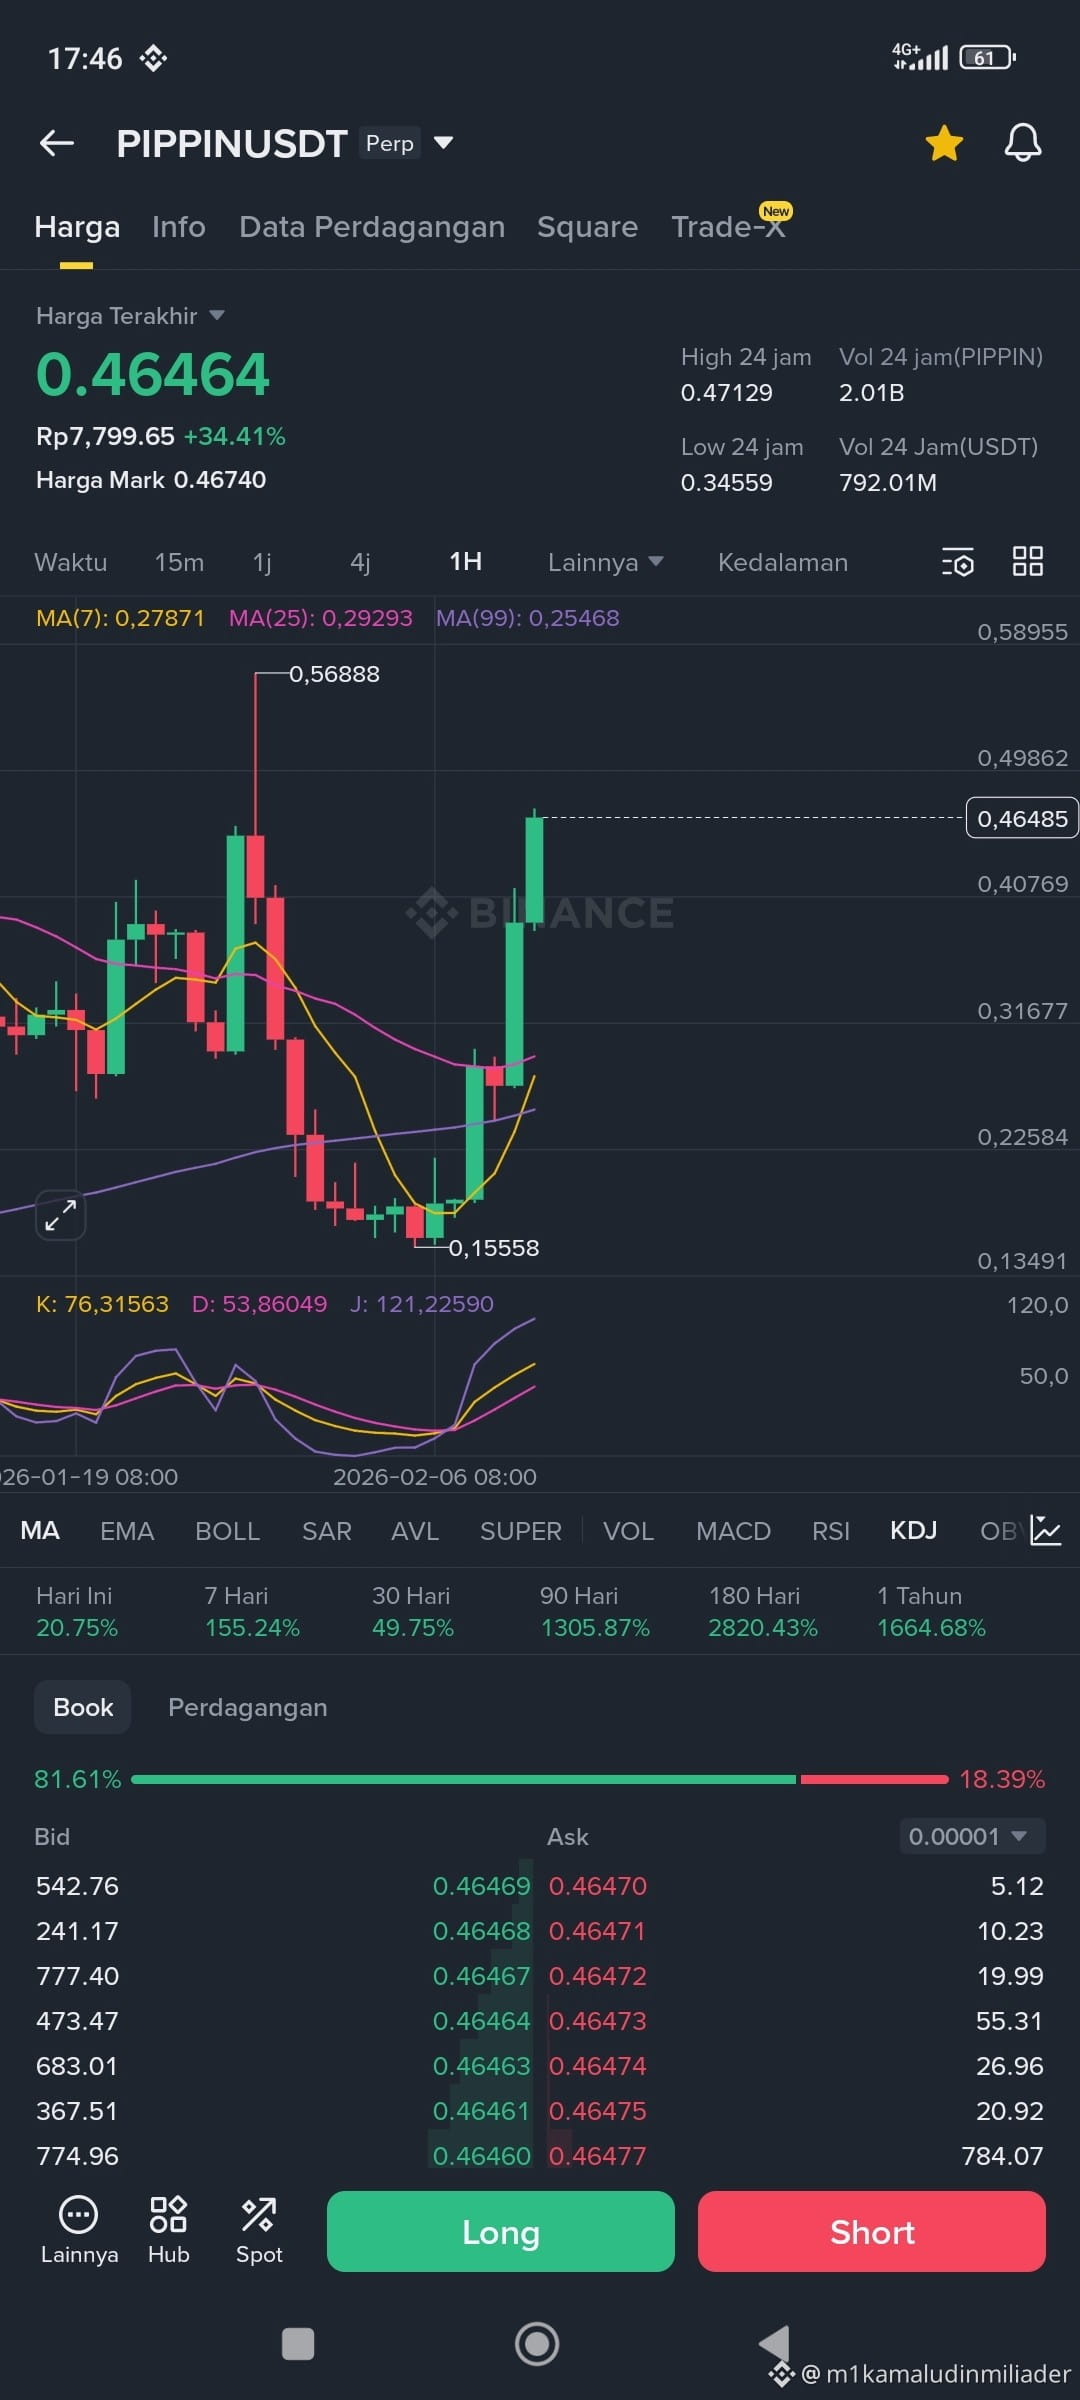Tap the 1 Tahun 1664.68% performance

[x=932, y=1611]
